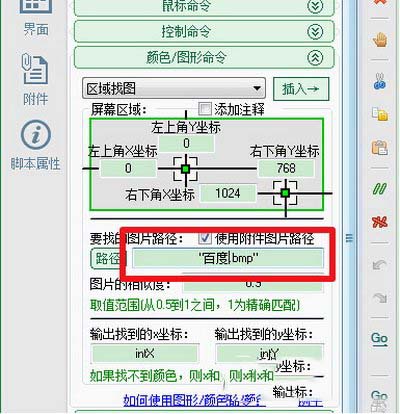Screen dimensions: 400x414
Task: Click the 输出找到的x坐标 label
Action: pos(139,334)
